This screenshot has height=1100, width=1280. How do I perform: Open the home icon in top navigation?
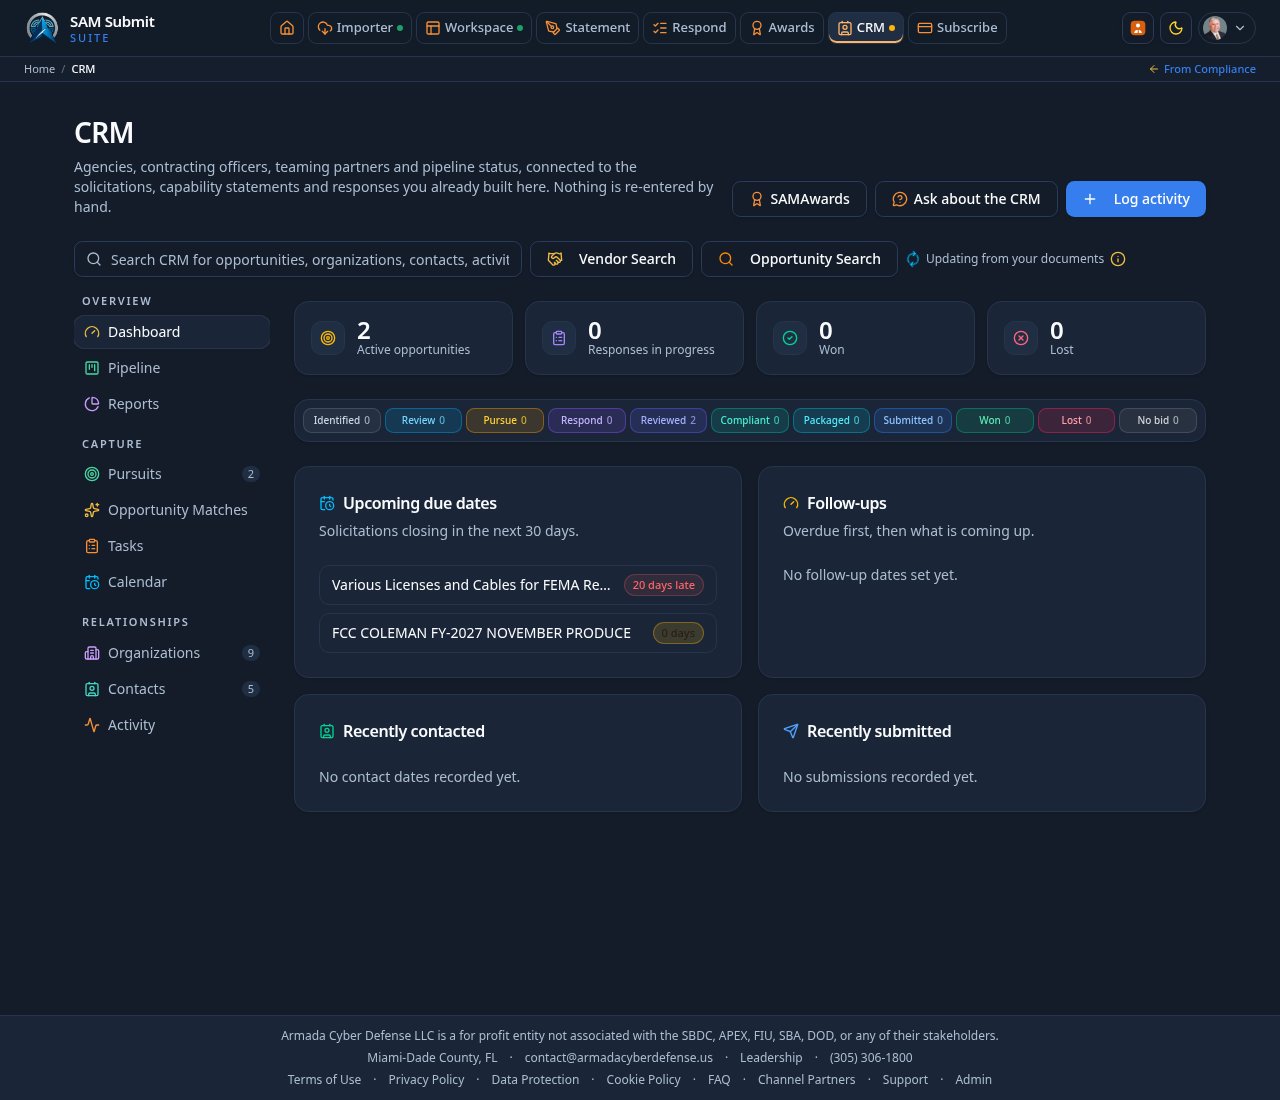click(287, 28)
